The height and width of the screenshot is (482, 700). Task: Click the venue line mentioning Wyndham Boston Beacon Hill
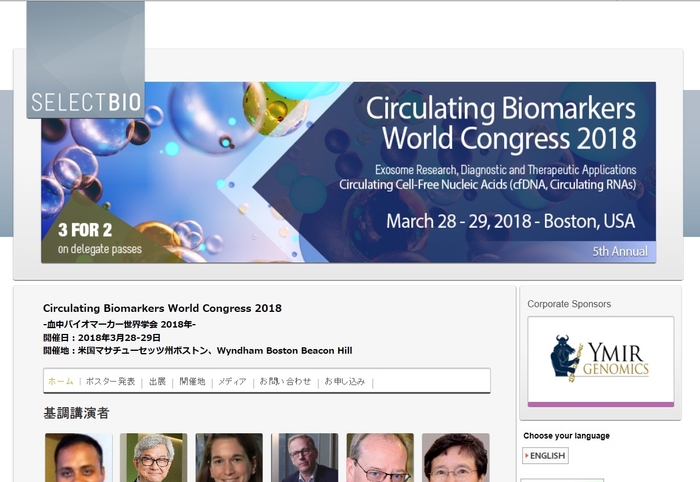[198, 350]
